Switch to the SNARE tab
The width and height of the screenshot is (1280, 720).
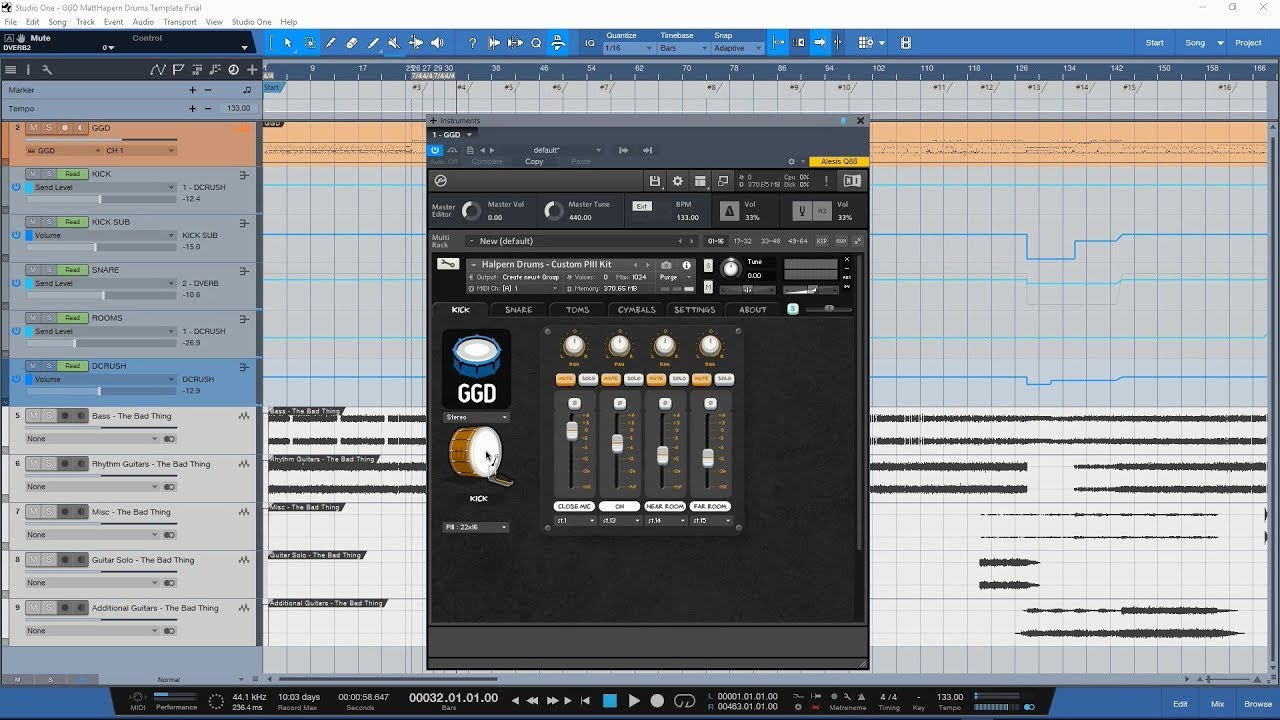(x=518, y=310)
